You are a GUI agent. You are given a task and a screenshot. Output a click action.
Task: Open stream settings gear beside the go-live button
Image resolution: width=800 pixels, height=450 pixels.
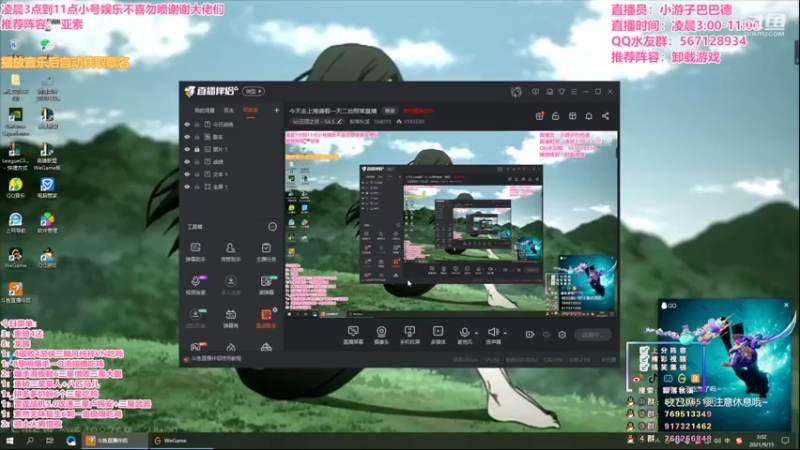[562, 335]
